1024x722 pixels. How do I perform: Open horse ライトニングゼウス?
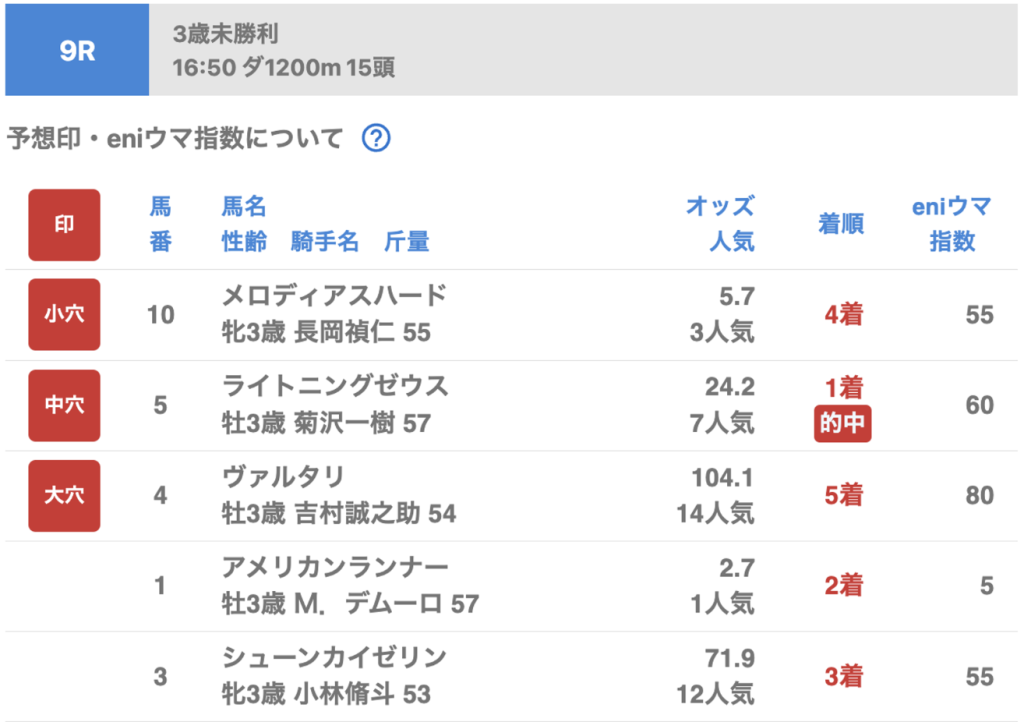[x=335, y=386]
